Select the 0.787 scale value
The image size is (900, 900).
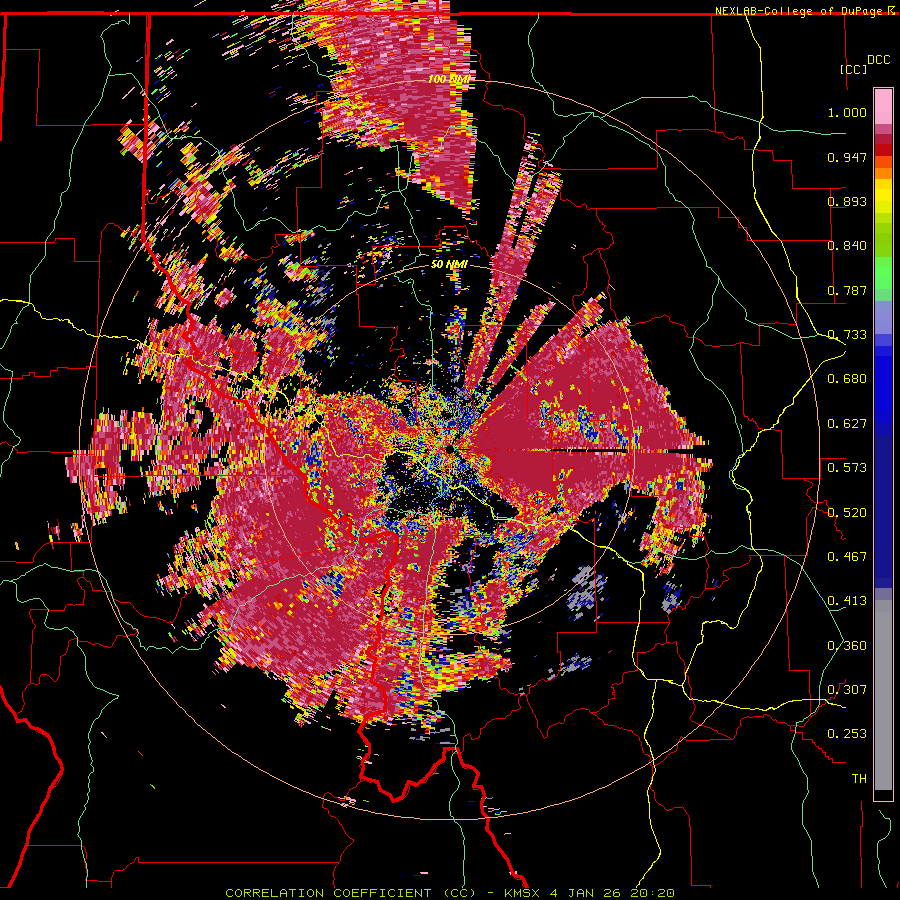tap(847, 290)
